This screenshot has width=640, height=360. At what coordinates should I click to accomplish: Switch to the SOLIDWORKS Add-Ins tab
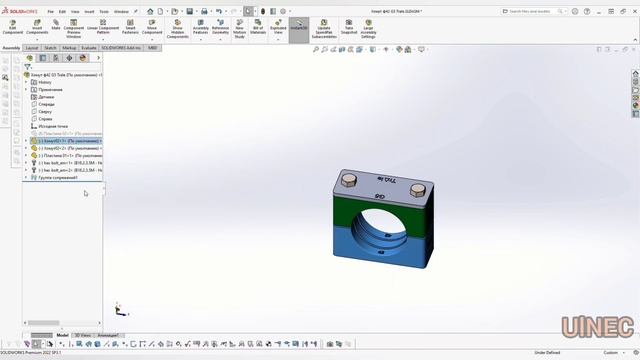click(121, 48)
